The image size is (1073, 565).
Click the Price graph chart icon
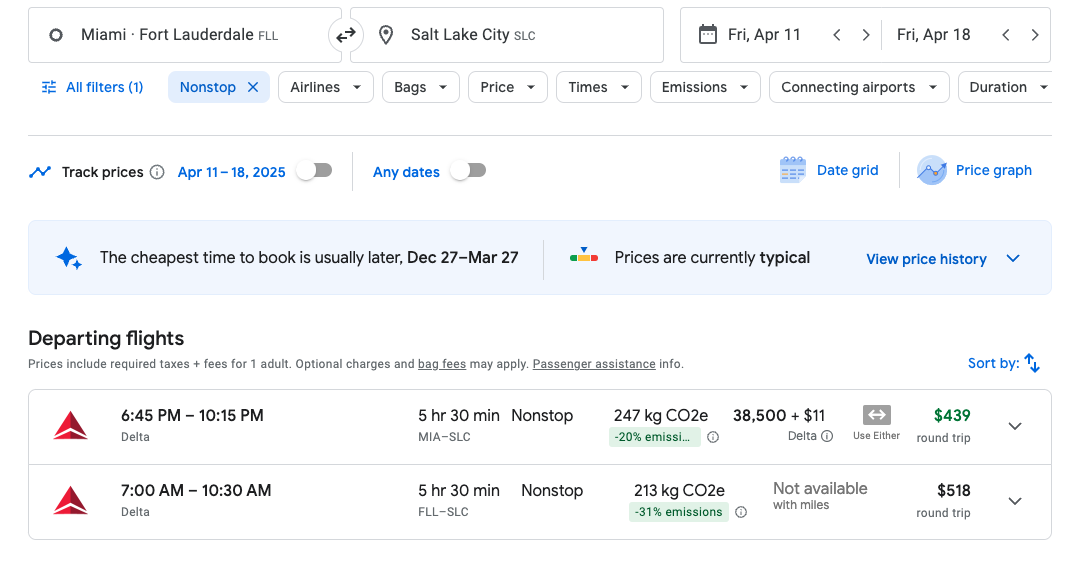pos(932,170)
